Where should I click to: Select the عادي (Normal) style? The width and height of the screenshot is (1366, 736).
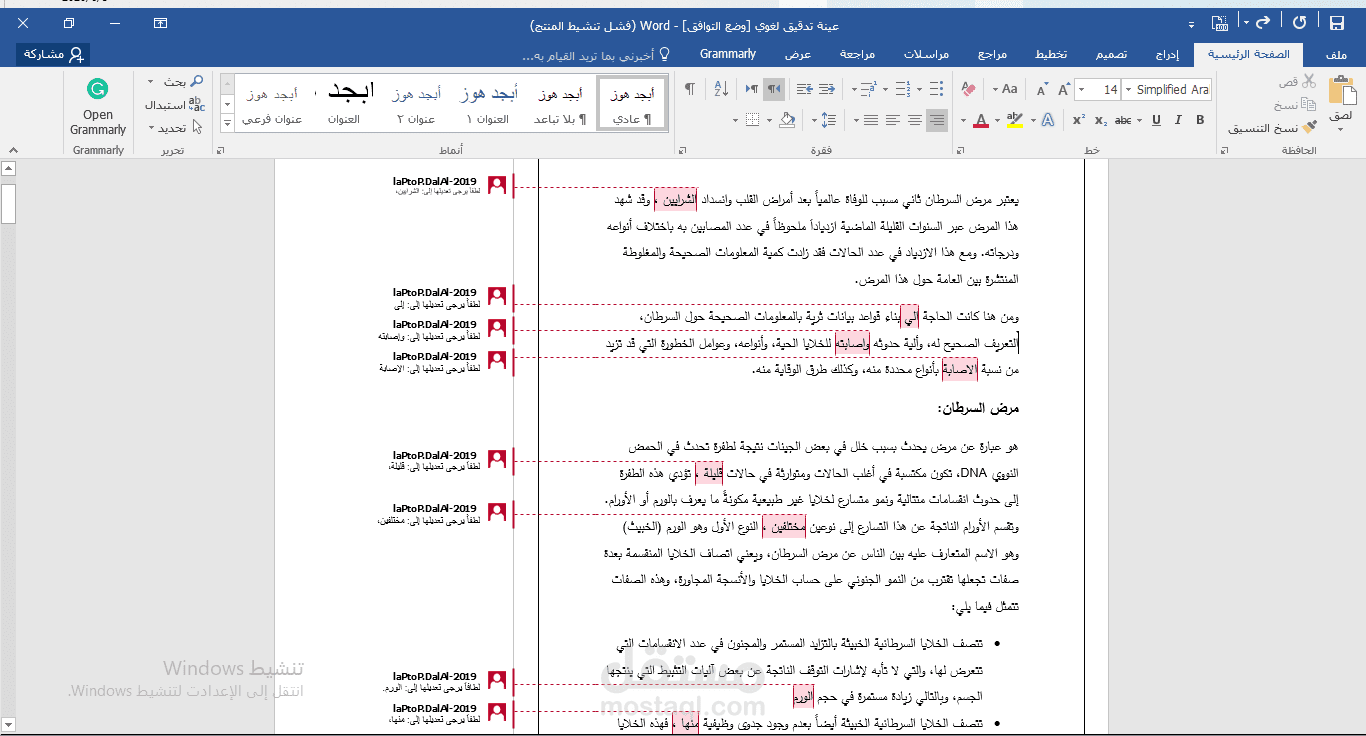(x=632, y=104)
